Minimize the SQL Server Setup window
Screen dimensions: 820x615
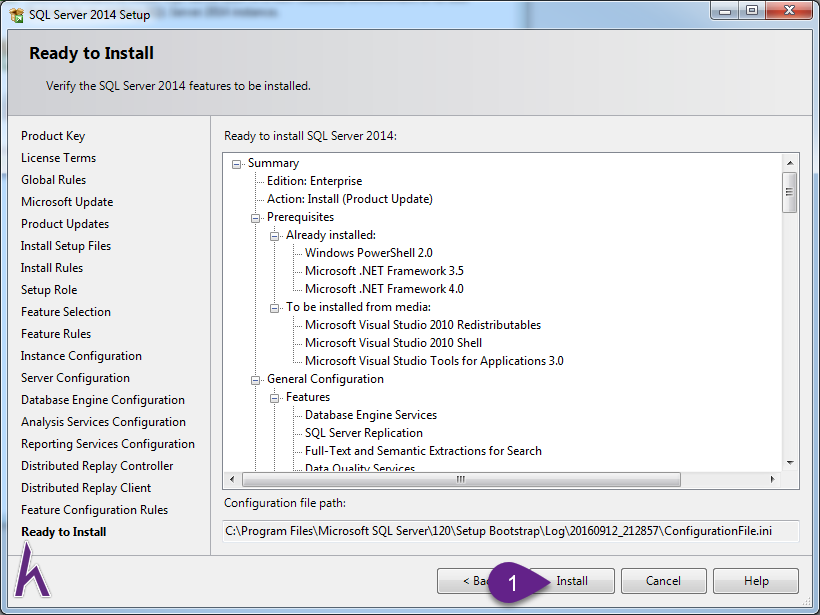point(725,10)
